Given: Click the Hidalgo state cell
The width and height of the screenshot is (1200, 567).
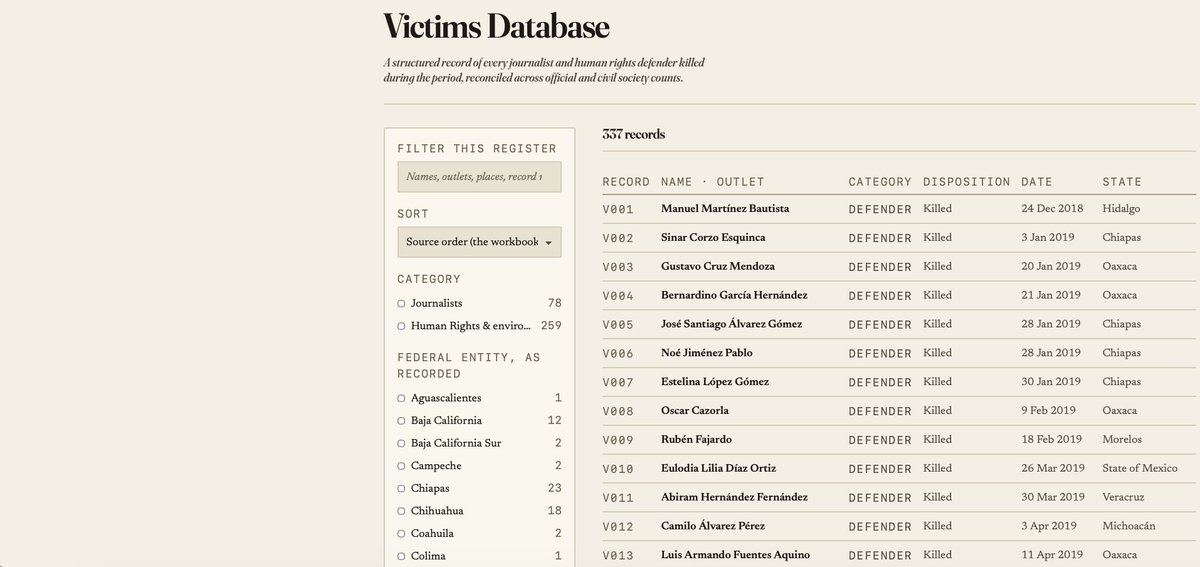Looking at the screenshot, I should pyautogui.click(x=1121, y=209).
